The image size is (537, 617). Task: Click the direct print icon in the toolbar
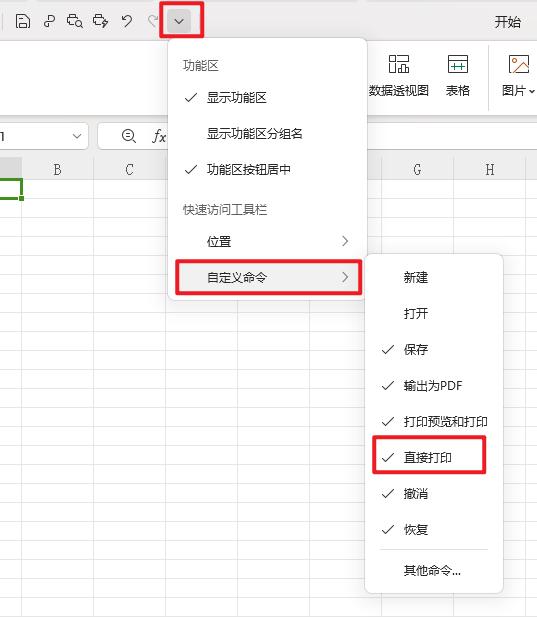(x=100, y=21)
